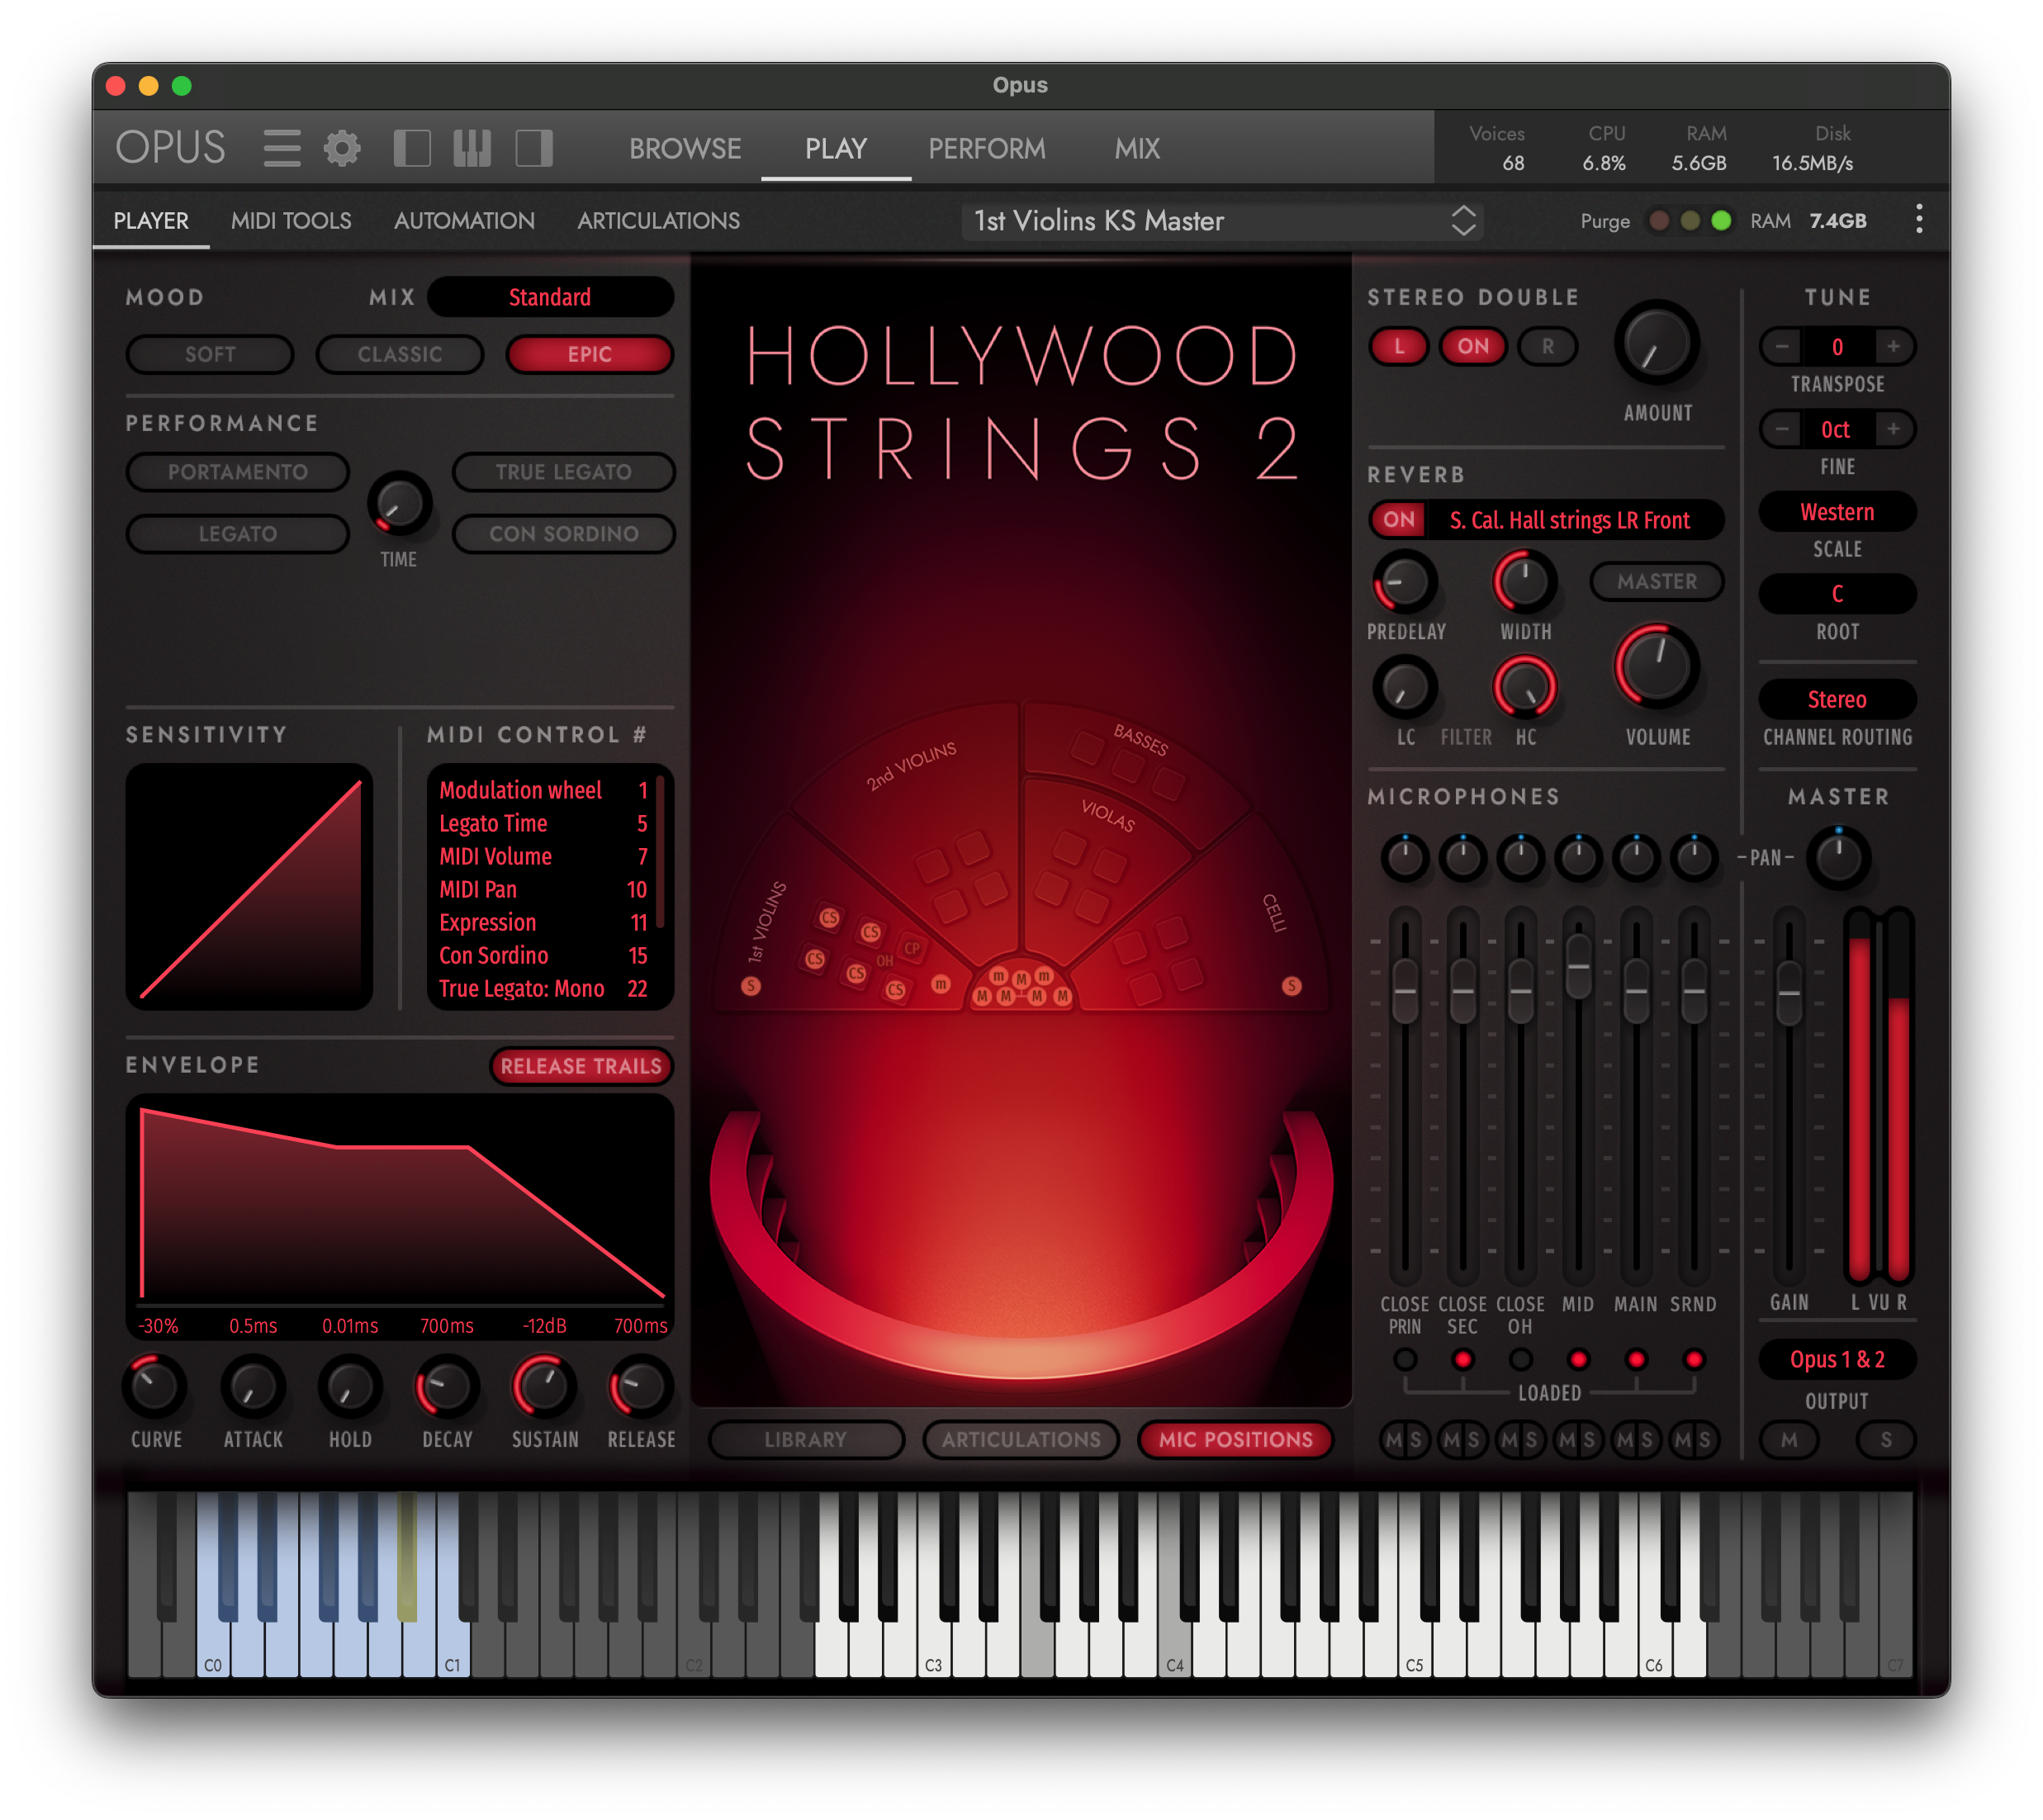Select Modulation wheel in MIDI Control list
Viewport: 2043px width, 1820px height.
(x=544, y=790)
